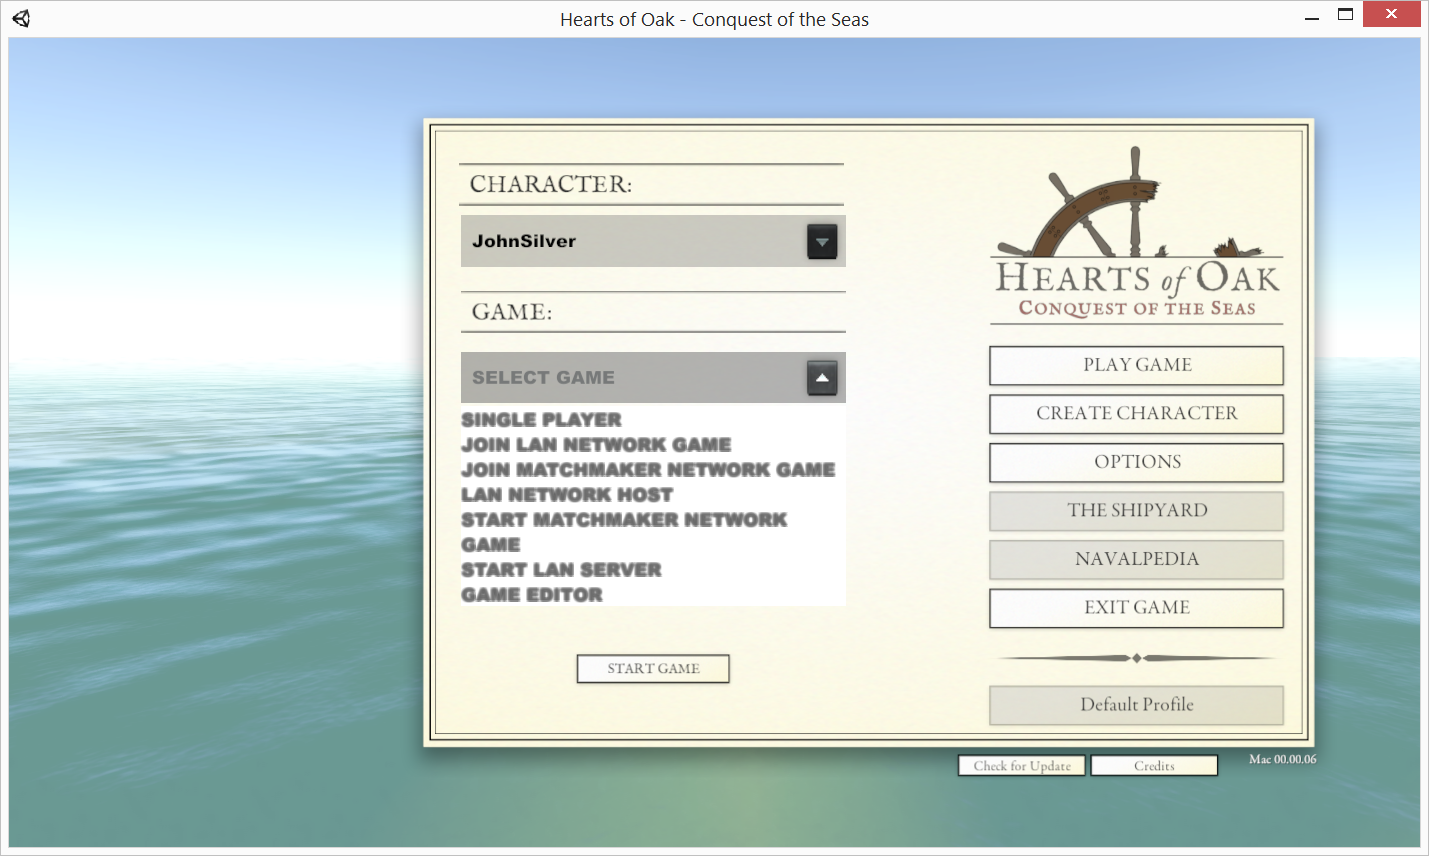Minimize the game window
This screenshot has height=856, width=1429.
(x=1312, y=17)
